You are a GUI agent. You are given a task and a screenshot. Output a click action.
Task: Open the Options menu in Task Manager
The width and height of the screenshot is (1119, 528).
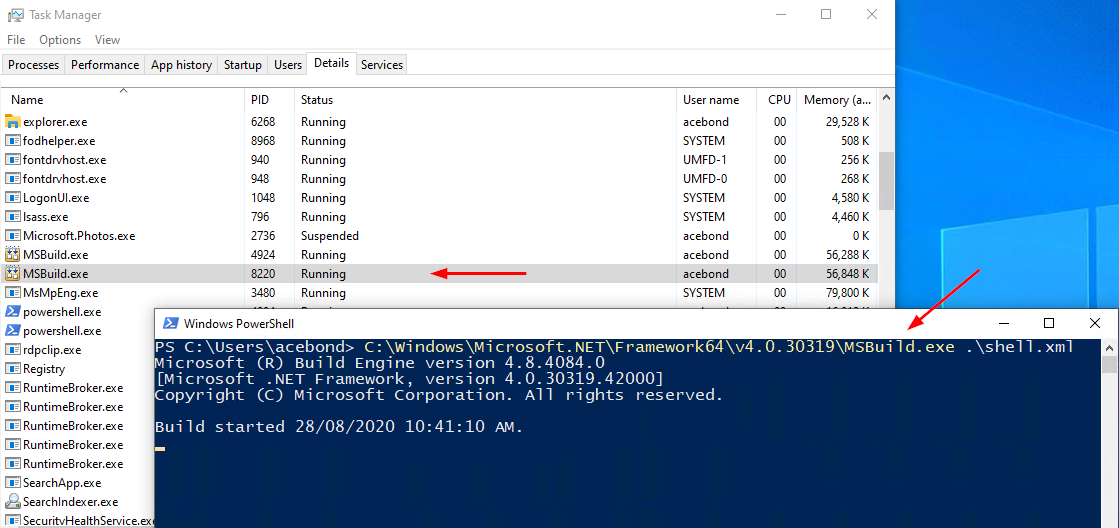point(60,40)
